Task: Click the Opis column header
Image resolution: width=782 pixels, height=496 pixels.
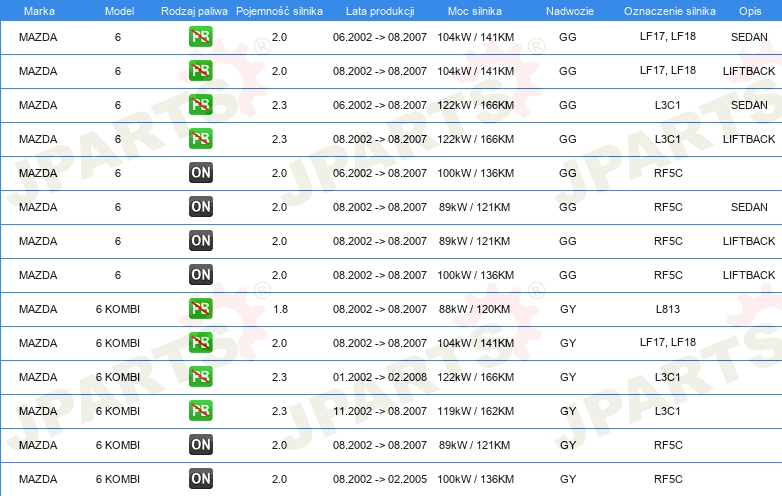Action: tap(750, 11)
